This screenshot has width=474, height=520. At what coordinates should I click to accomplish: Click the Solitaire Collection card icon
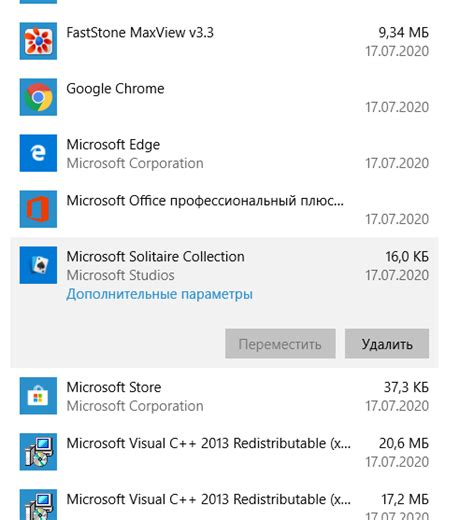(38, 265)
